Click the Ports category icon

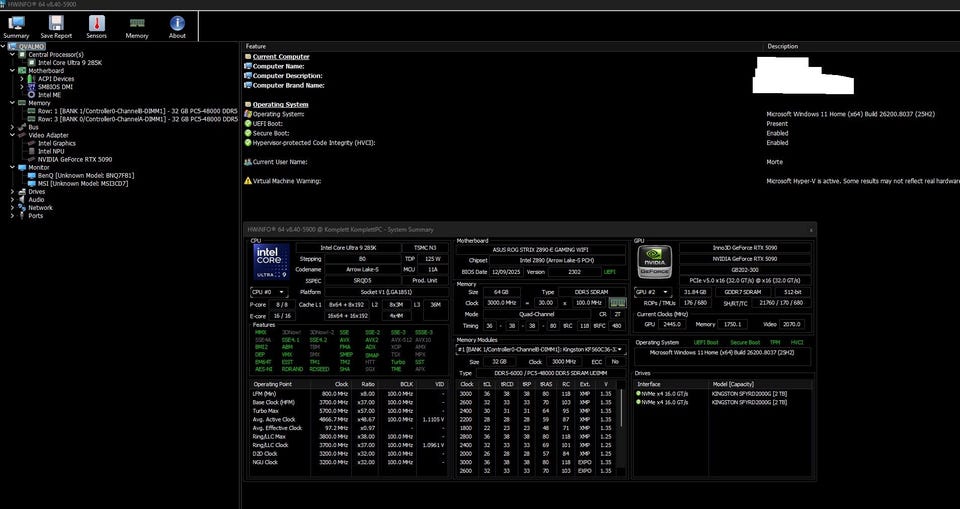[x=23, y=215]
